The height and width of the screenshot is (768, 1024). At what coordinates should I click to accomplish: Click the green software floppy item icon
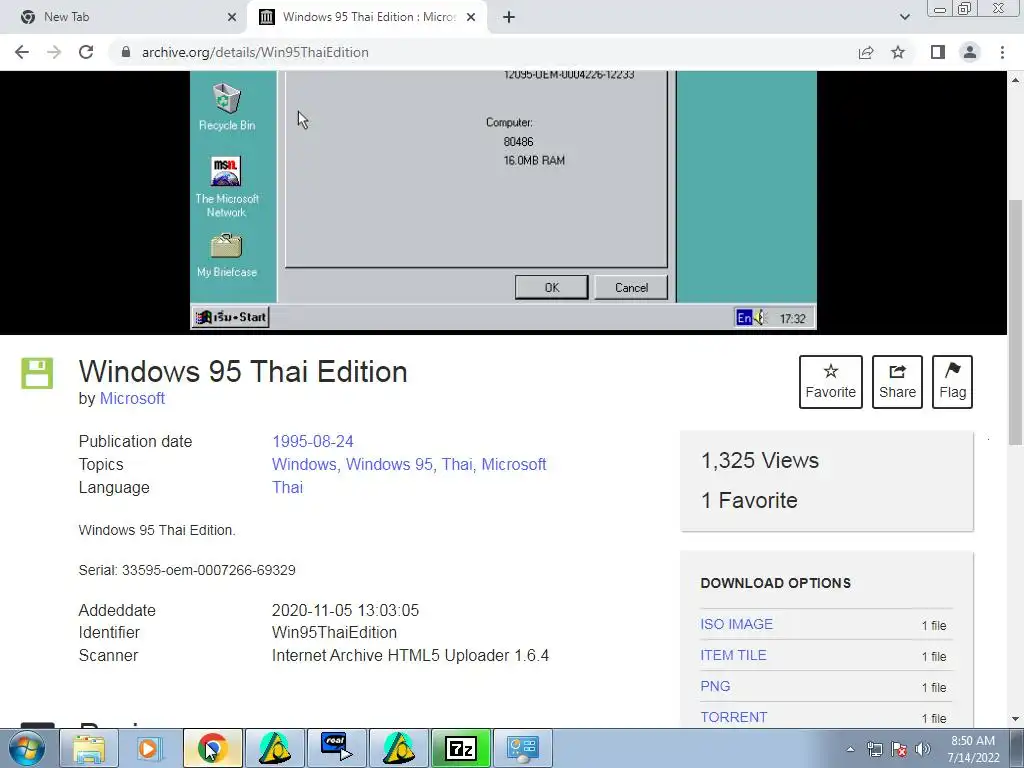(37, 373)
